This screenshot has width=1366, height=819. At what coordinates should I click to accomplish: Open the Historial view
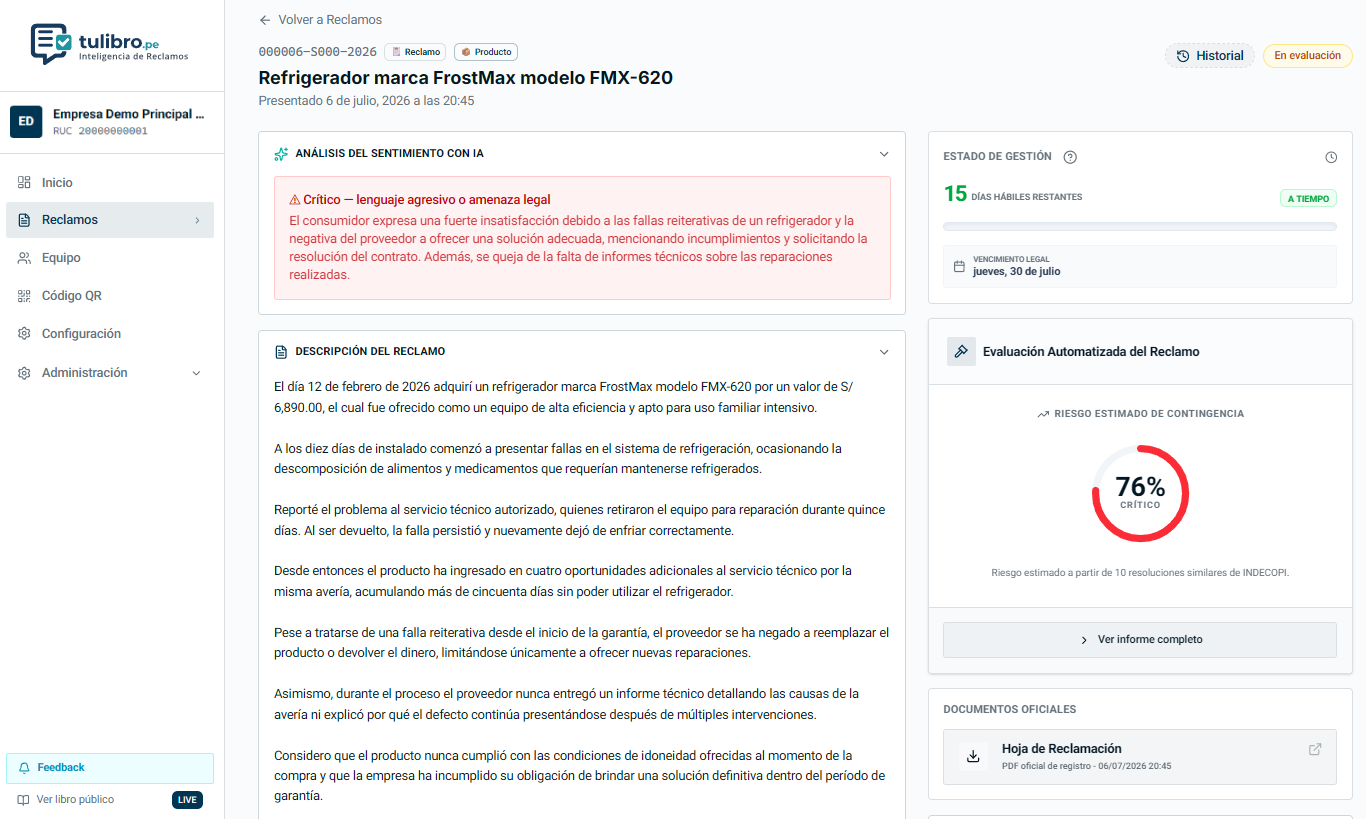point(1210,56)
